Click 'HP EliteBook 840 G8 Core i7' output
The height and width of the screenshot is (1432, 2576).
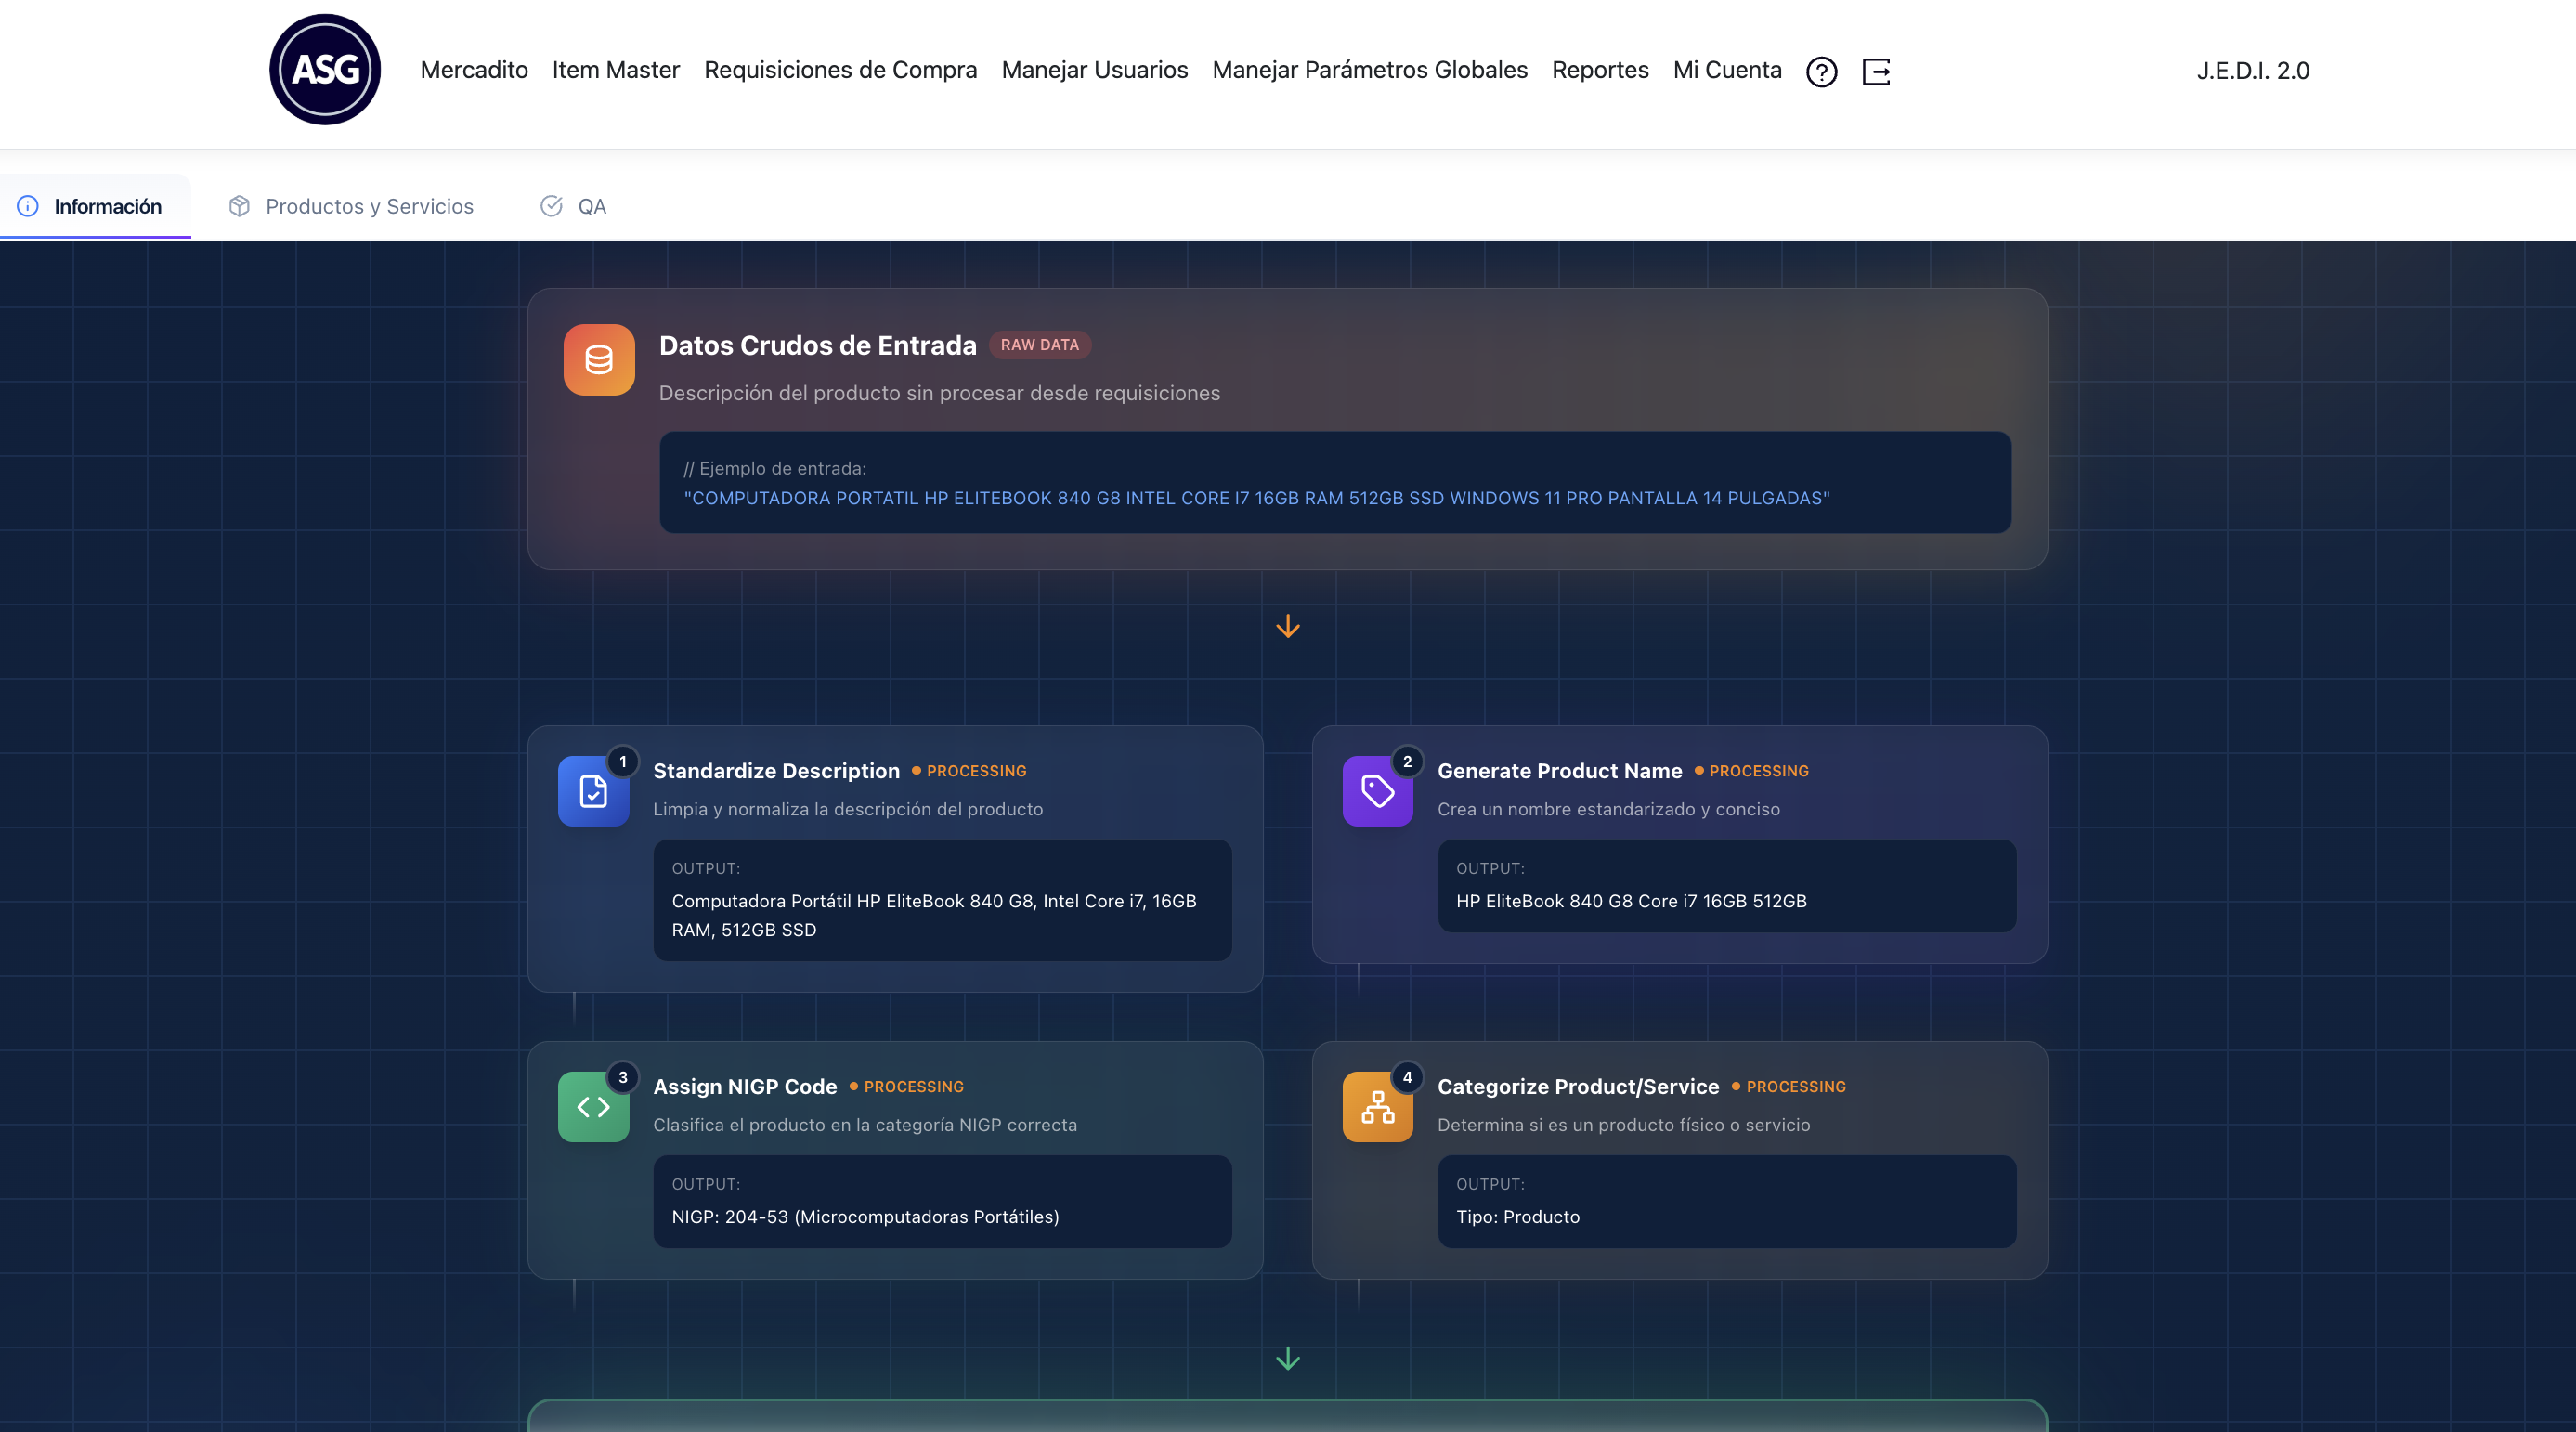(1631, 901)
